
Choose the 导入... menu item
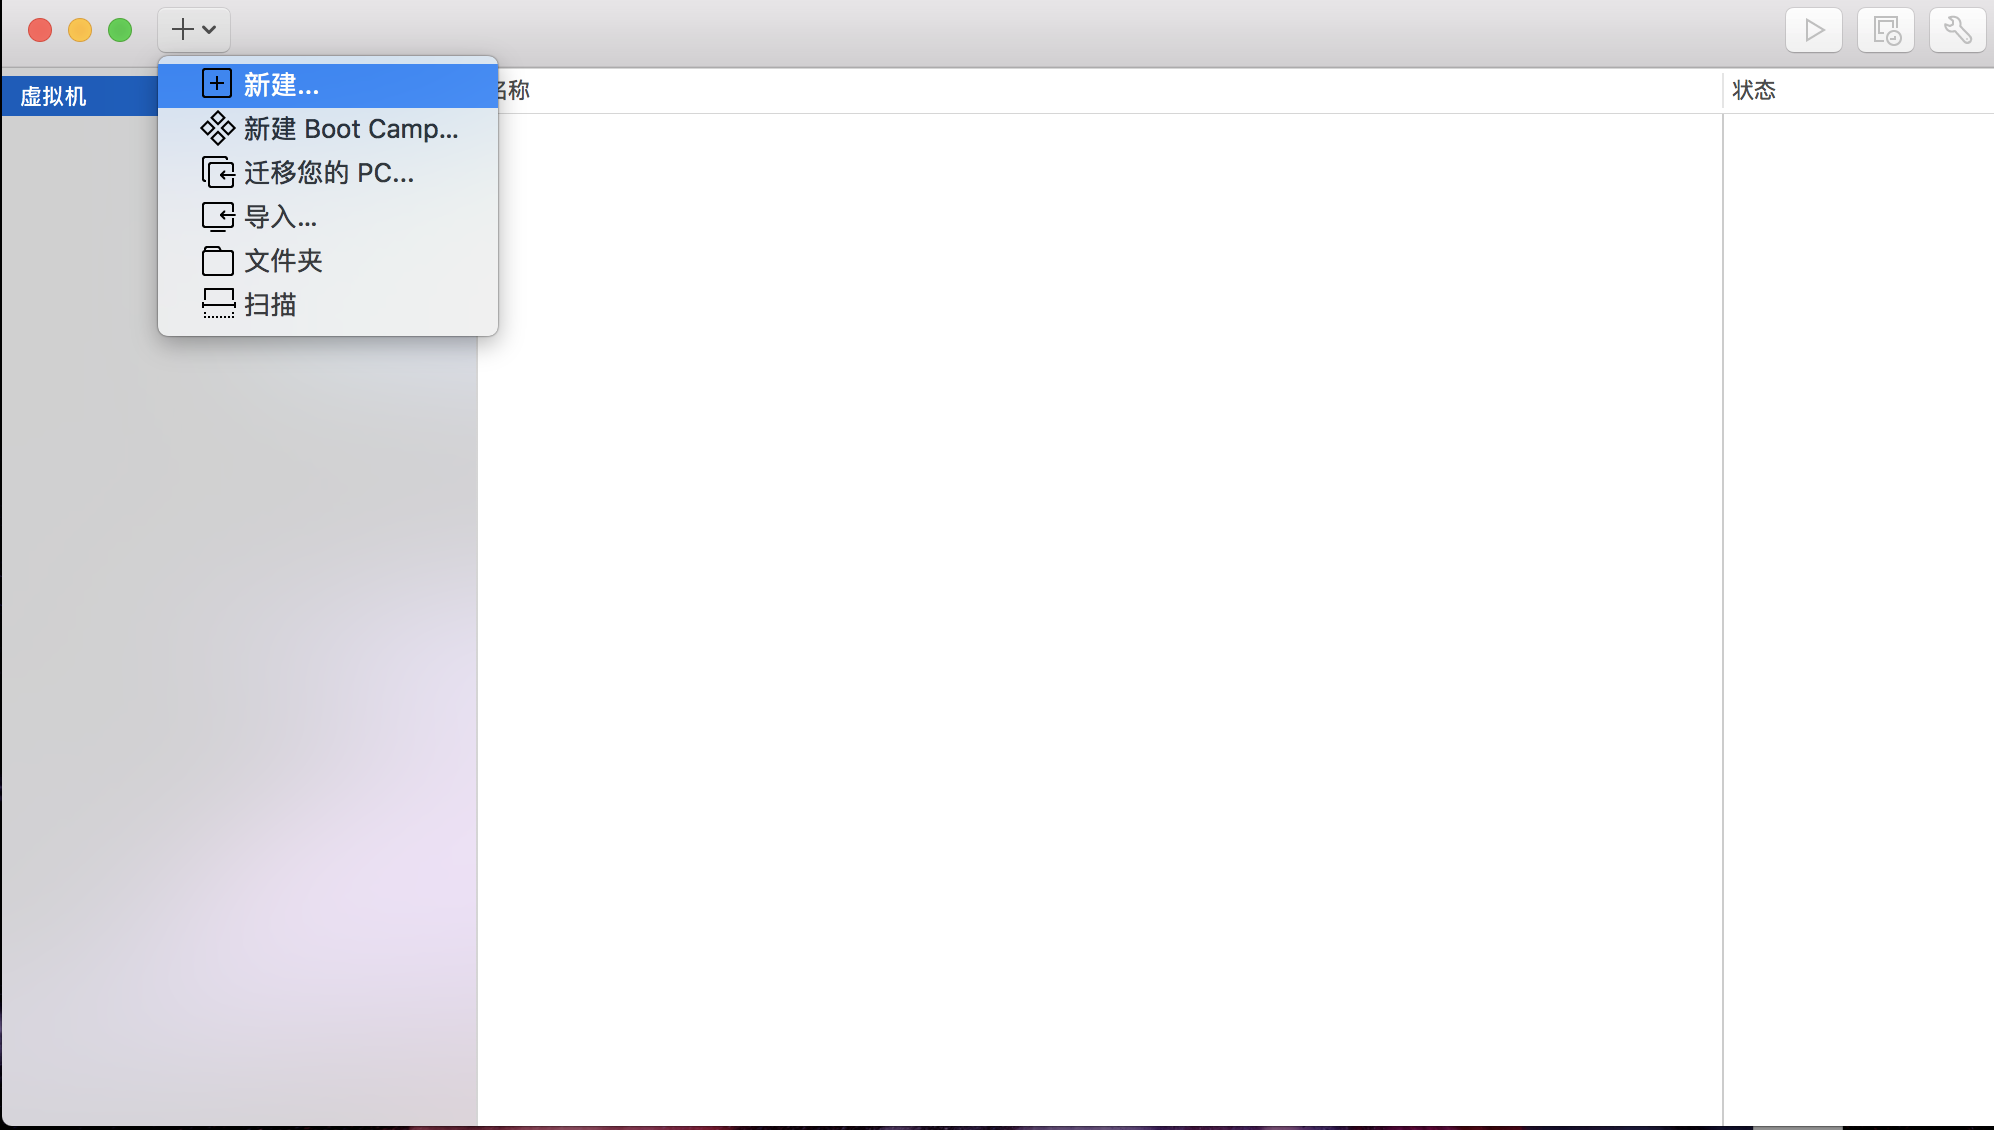click(x=328, y=217)
